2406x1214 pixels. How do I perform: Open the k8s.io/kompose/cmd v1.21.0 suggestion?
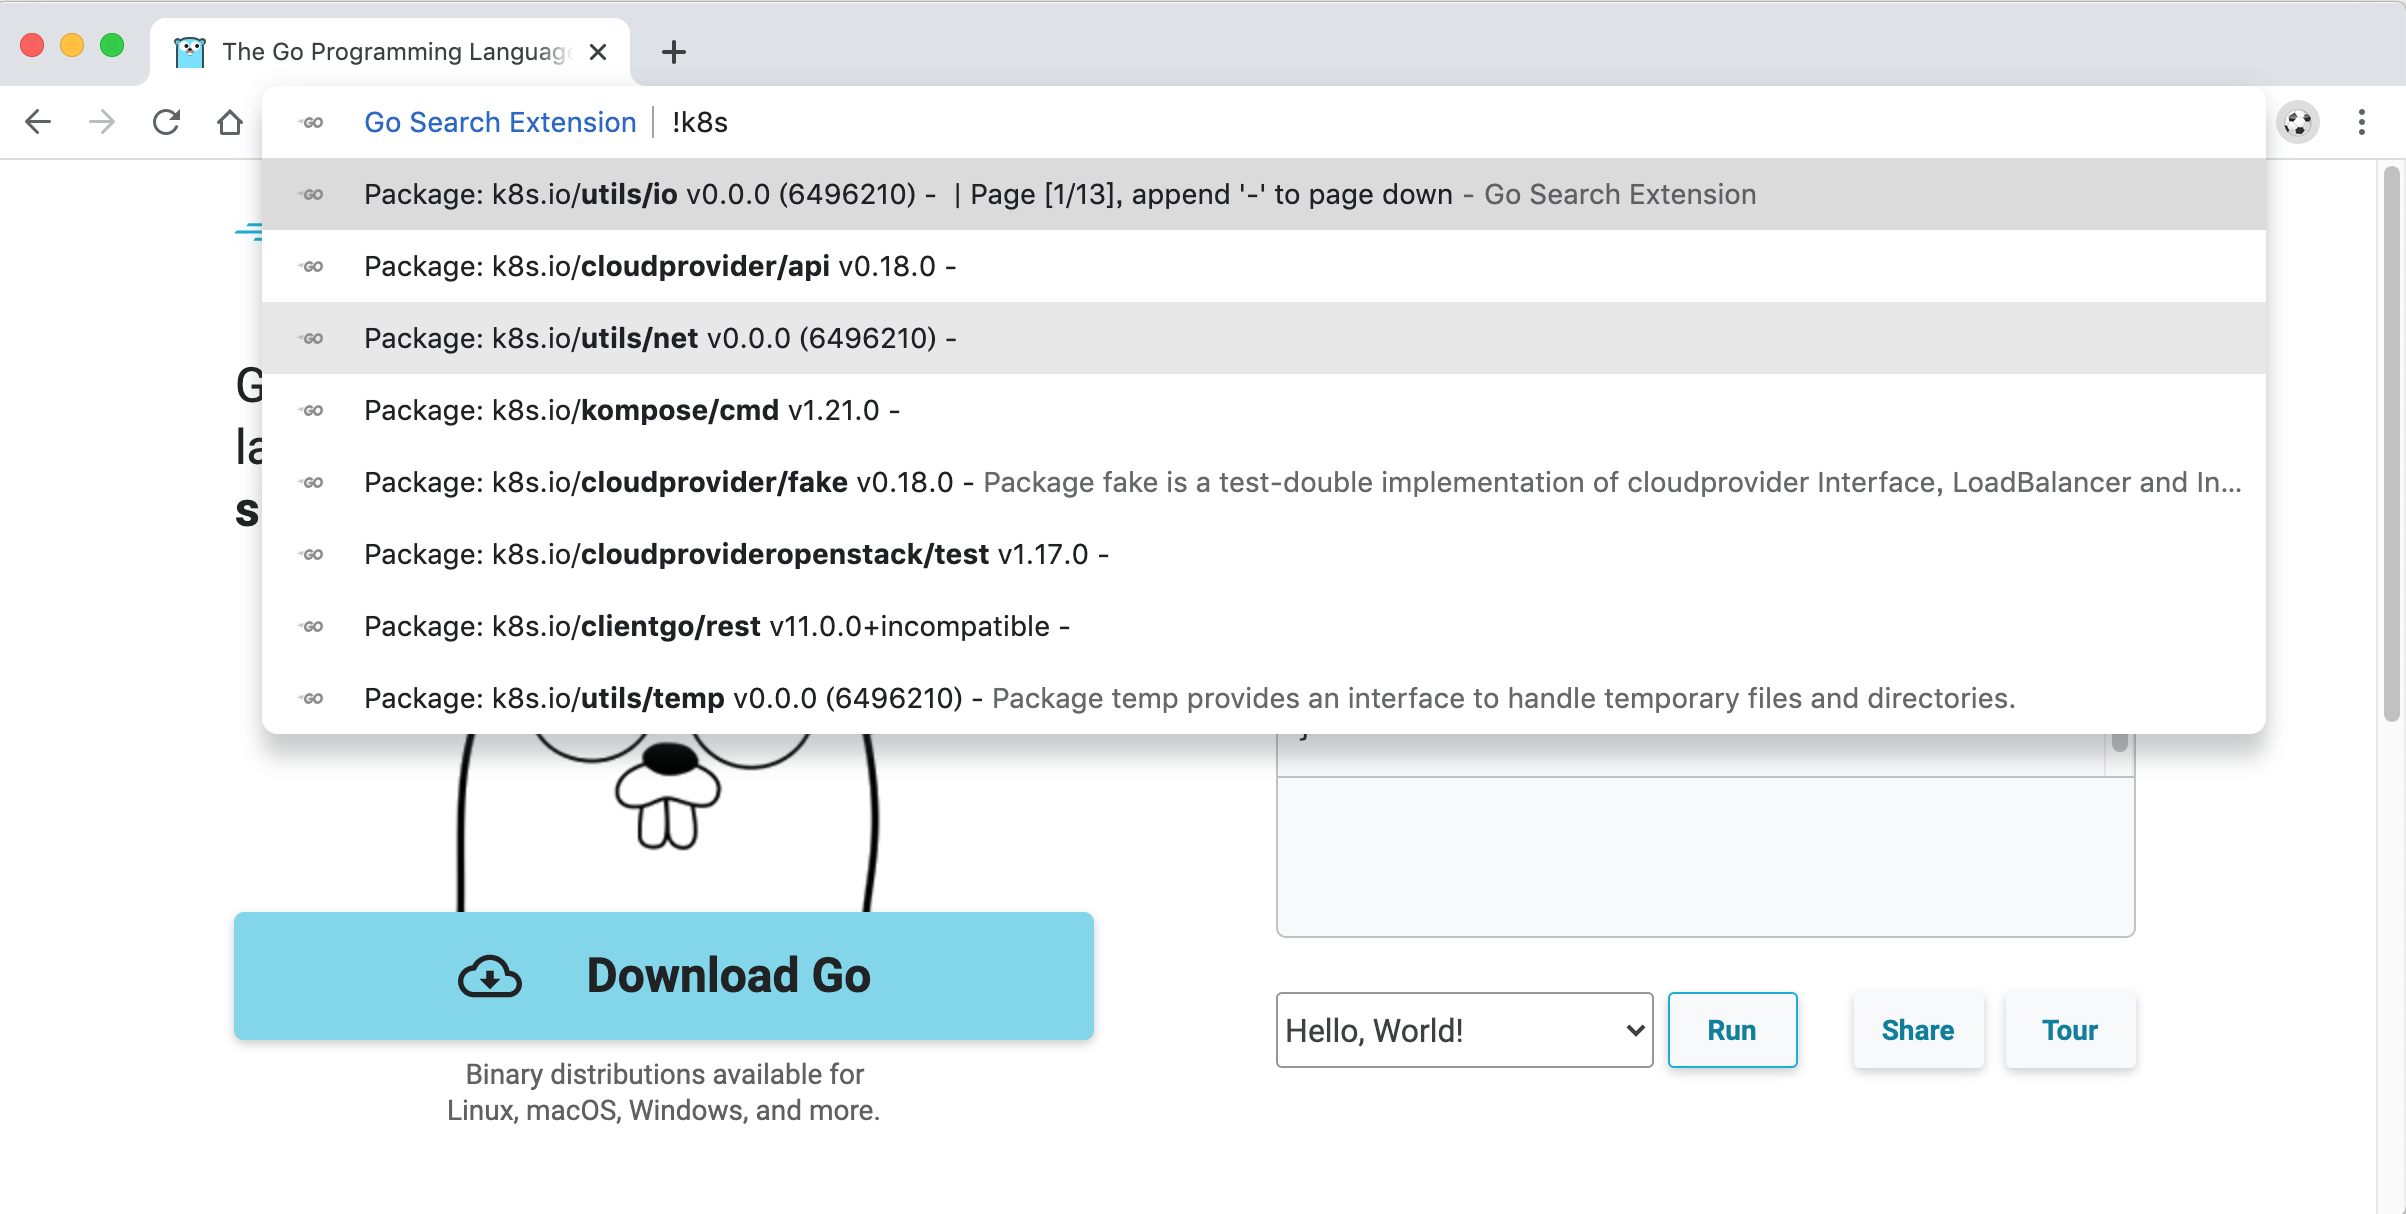[x=1264, y=410]
